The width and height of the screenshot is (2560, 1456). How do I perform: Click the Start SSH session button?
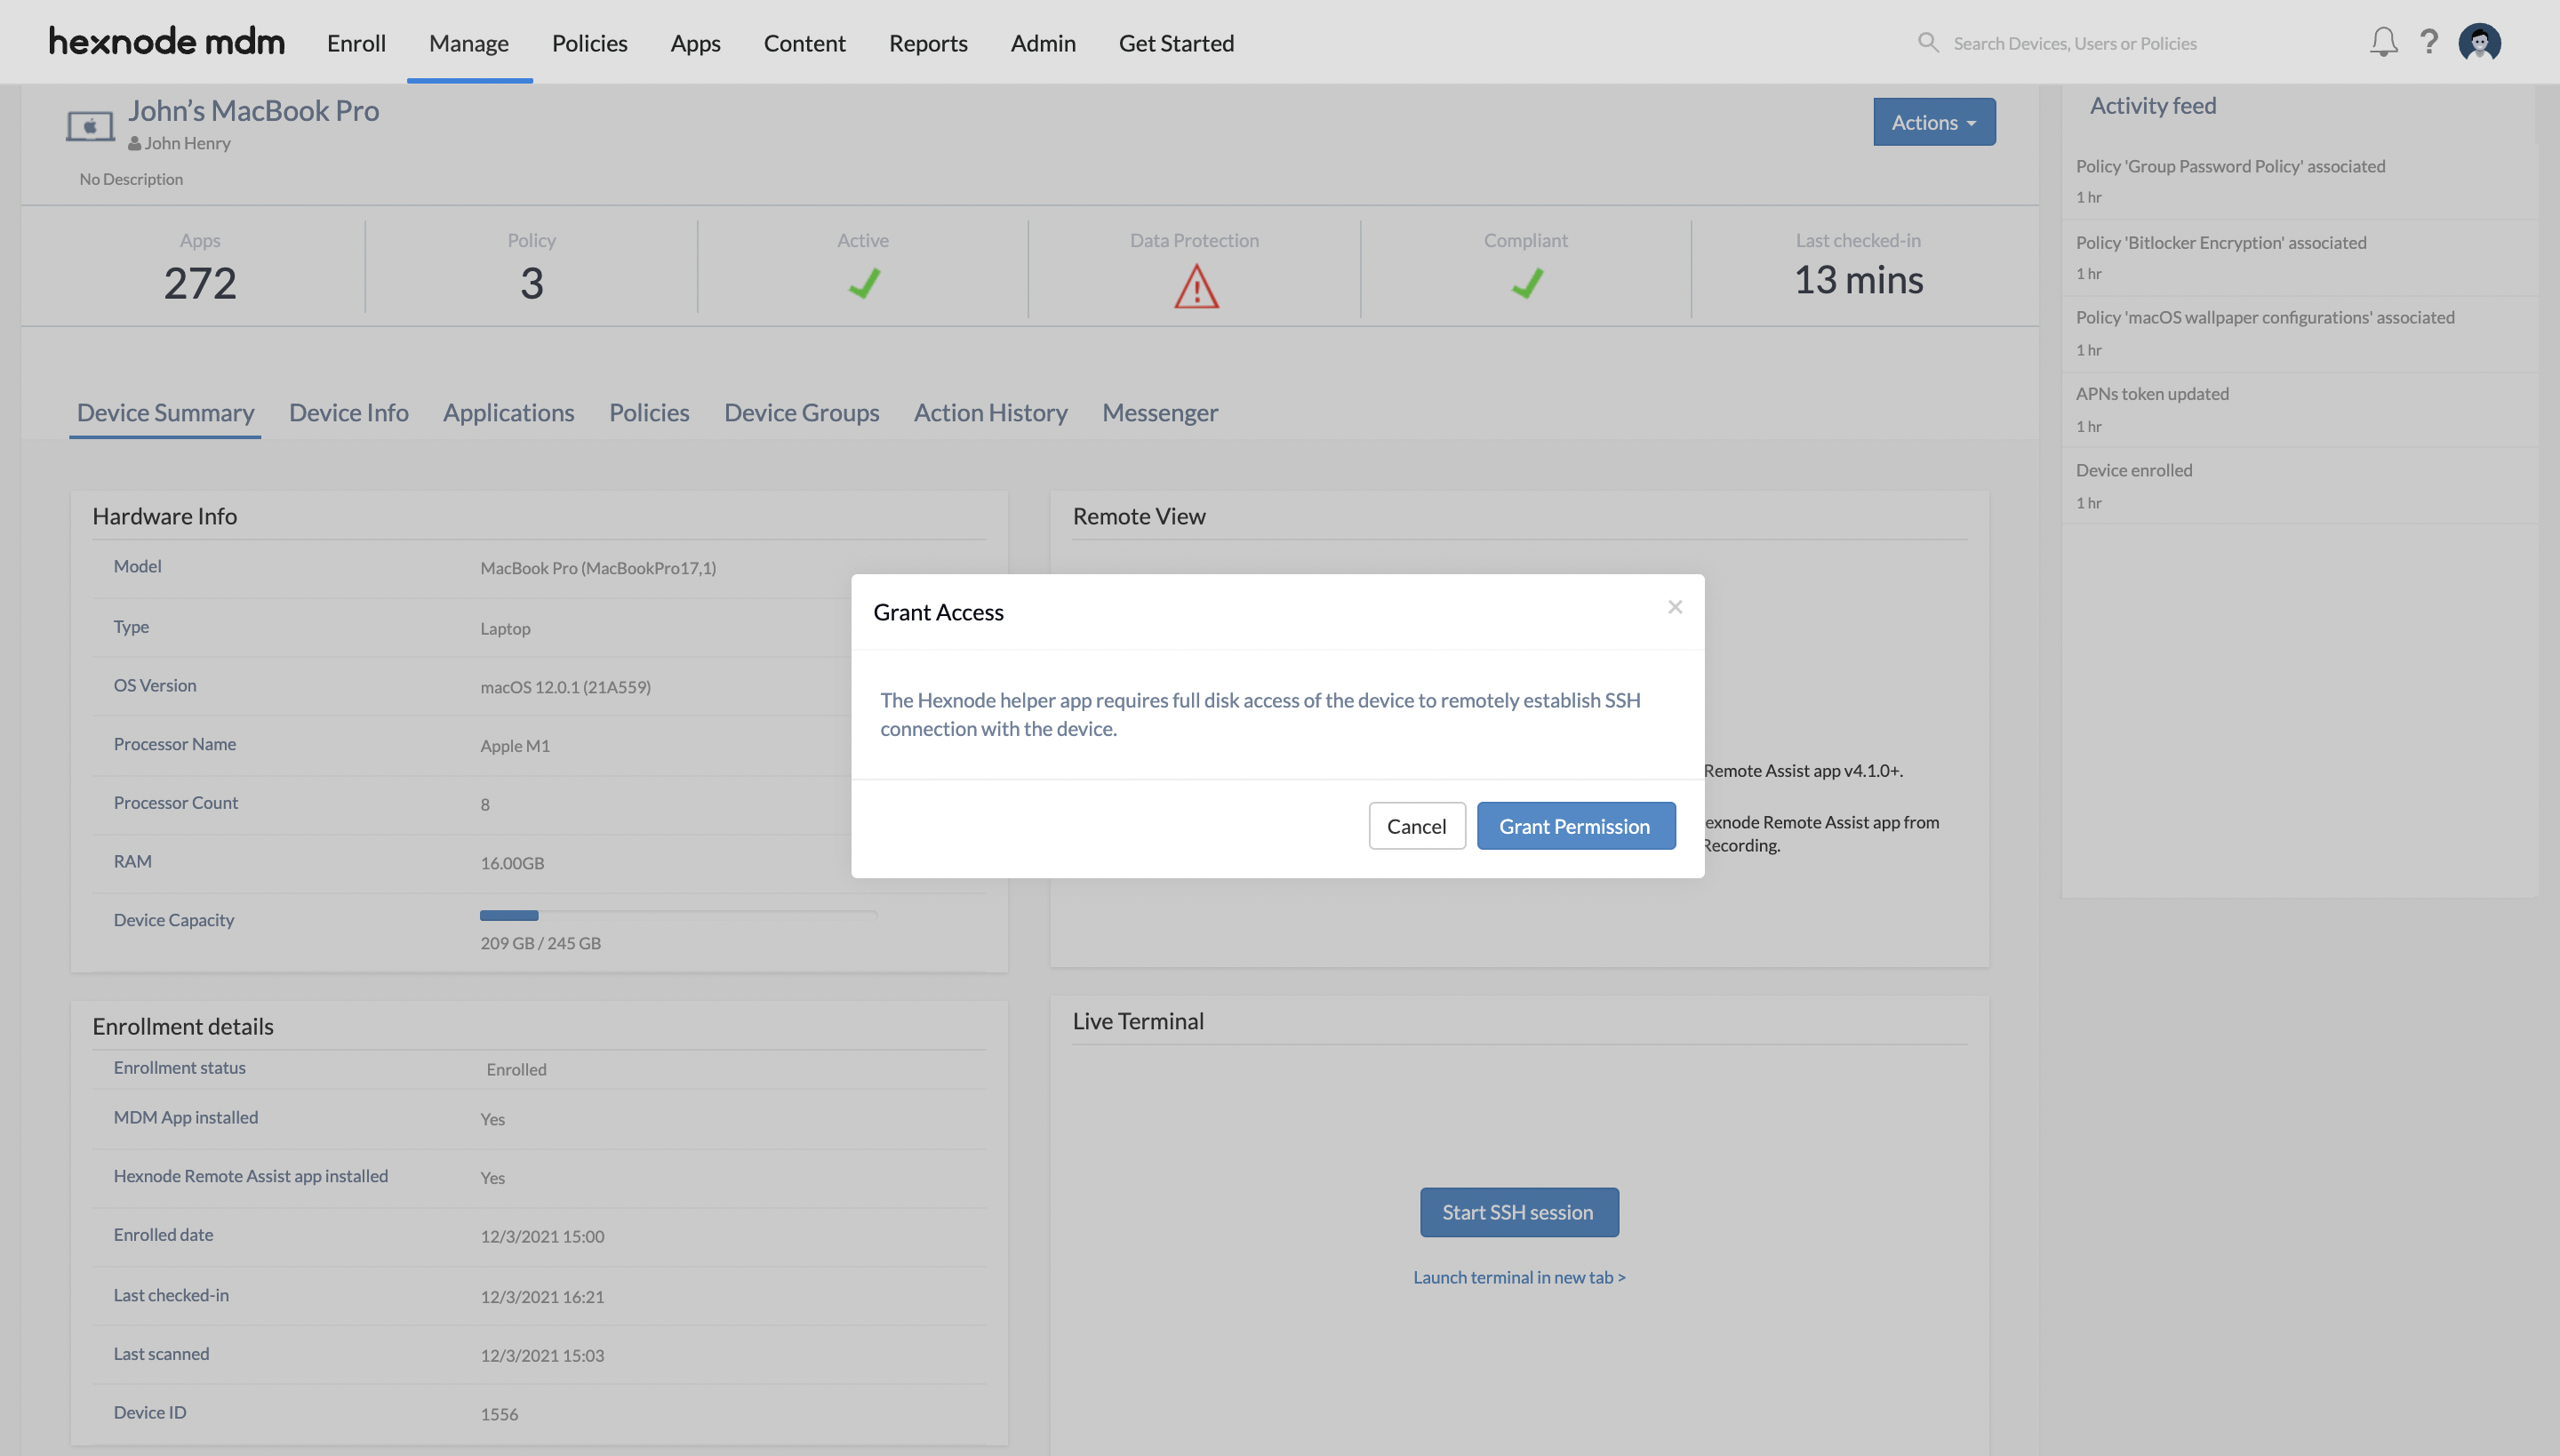1519,1212
